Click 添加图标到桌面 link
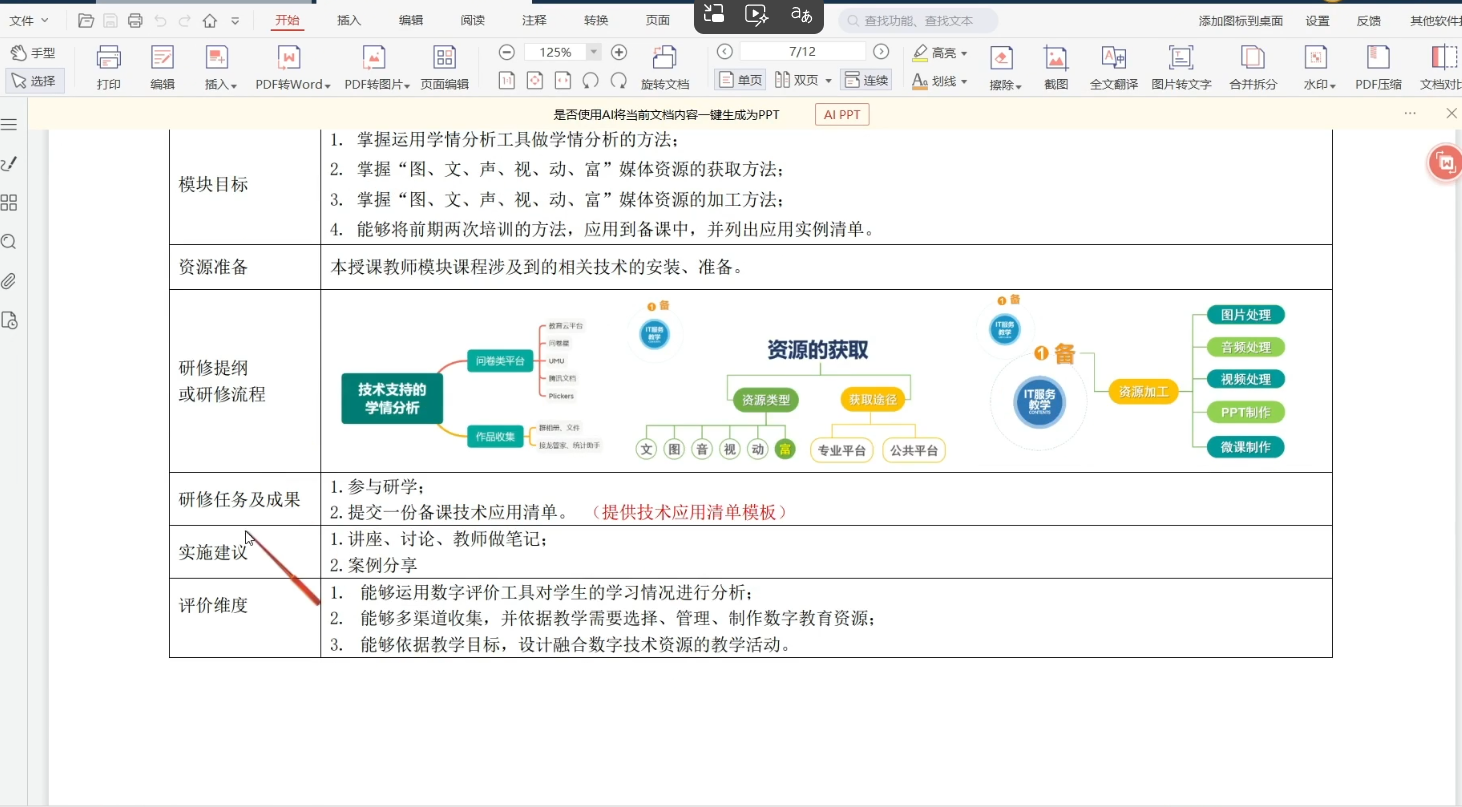This screenshot has height=807, width=1462. pyautogui.click(x=1240, y=21)
